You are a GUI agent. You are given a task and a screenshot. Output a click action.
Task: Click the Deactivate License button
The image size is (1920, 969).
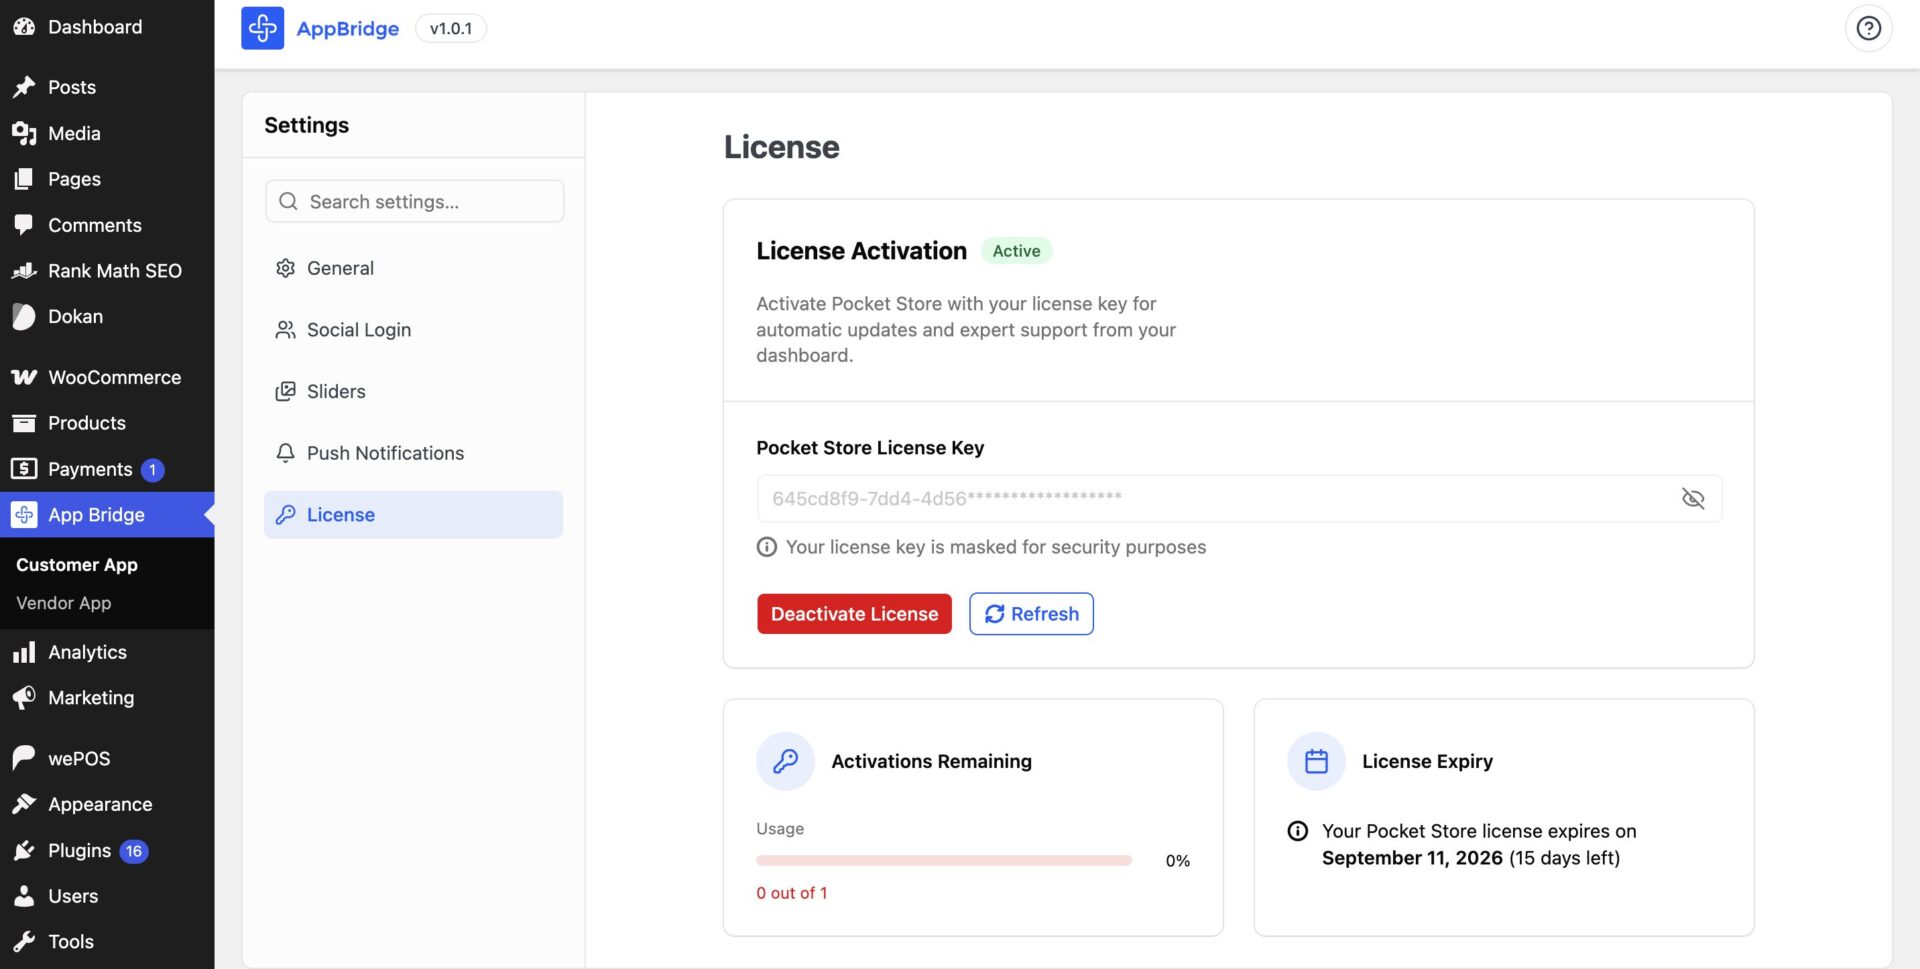pos(854,614)
